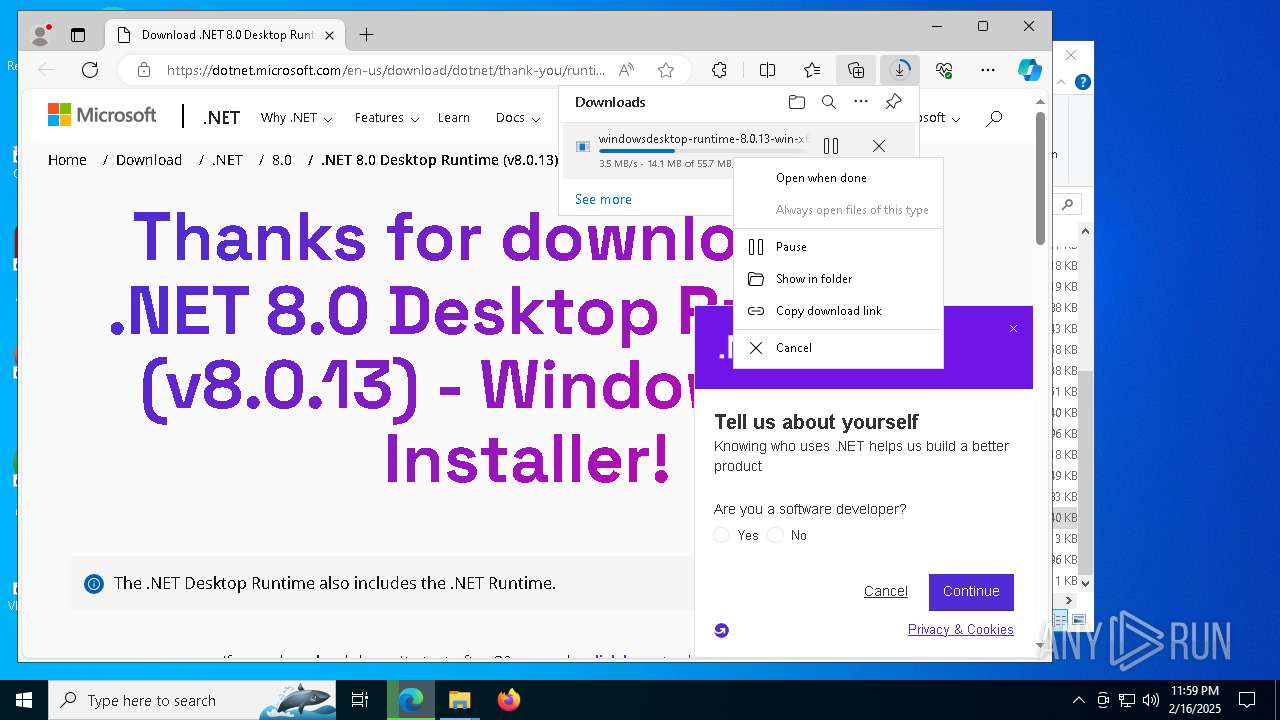Open the notification center icon
This screenshot has height=720, width=1280.
[x=1247, y=700]
